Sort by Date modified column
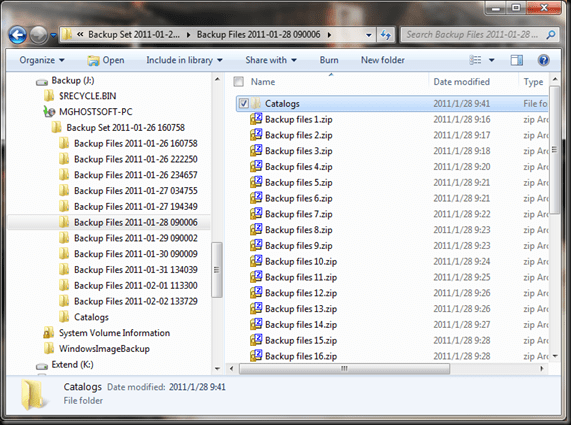 tap(461, 82)
